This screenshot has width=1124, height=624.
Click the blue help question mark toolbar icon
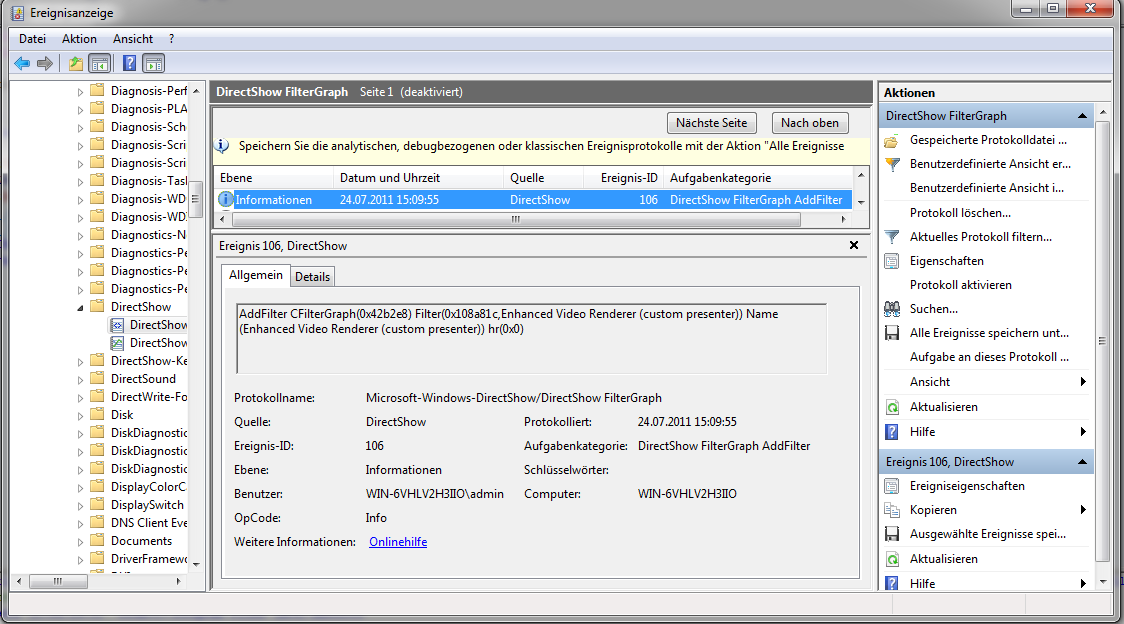pyautogui.click(x=129, y=64)
